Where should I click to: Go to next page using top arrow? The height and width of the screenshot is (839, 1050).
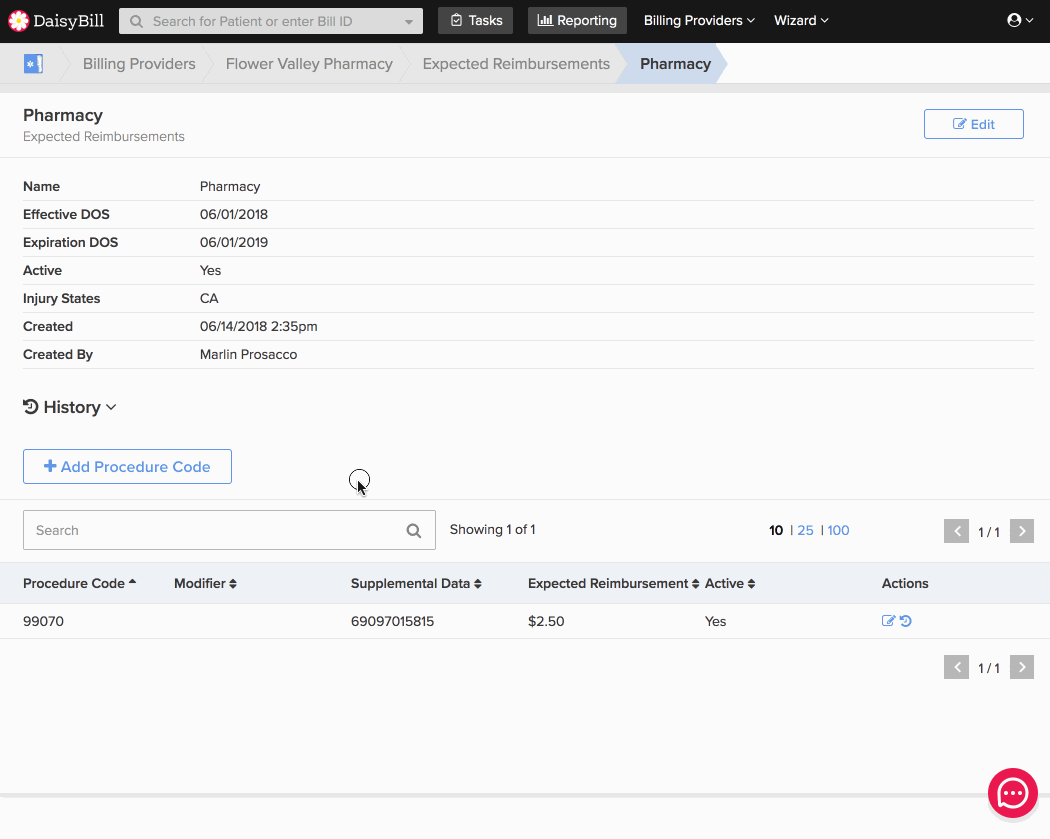coord(1022,531)
